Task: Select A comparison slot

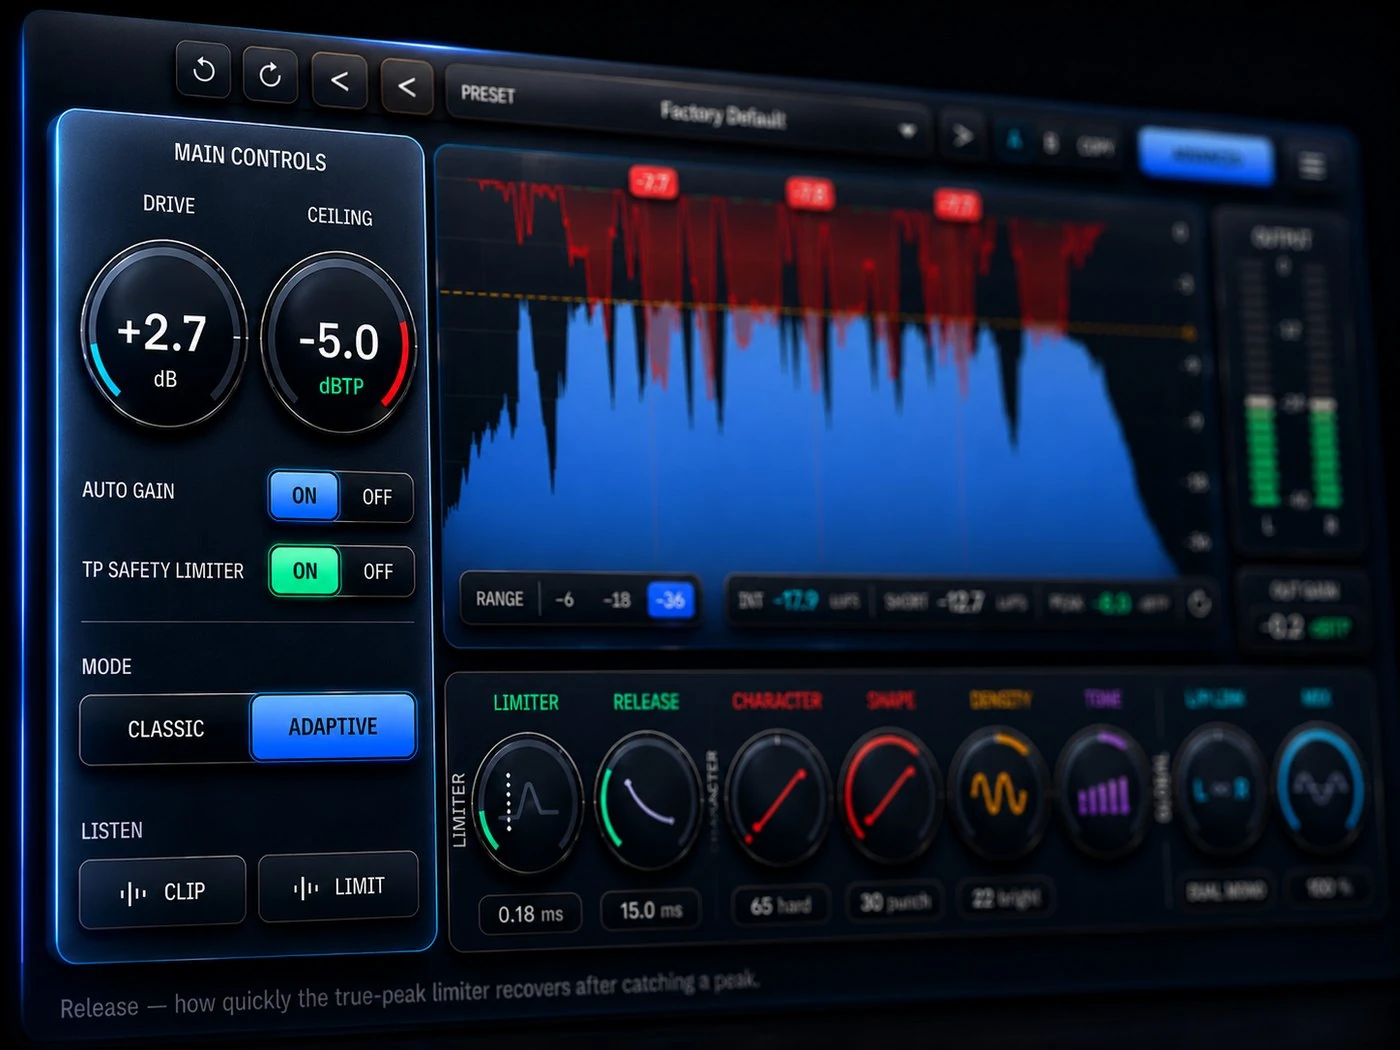Action: coord(1014,141)
